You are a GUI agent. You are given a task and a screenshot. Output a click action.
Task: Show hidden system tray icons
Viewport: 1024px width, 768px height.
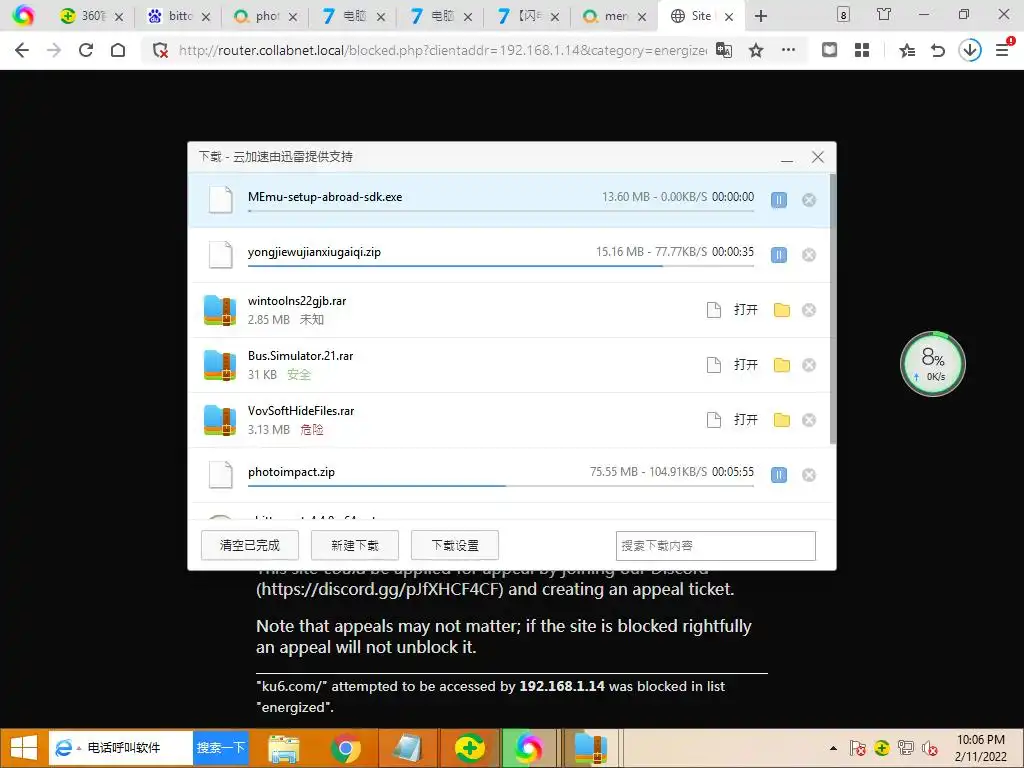(x=833, y=748)
